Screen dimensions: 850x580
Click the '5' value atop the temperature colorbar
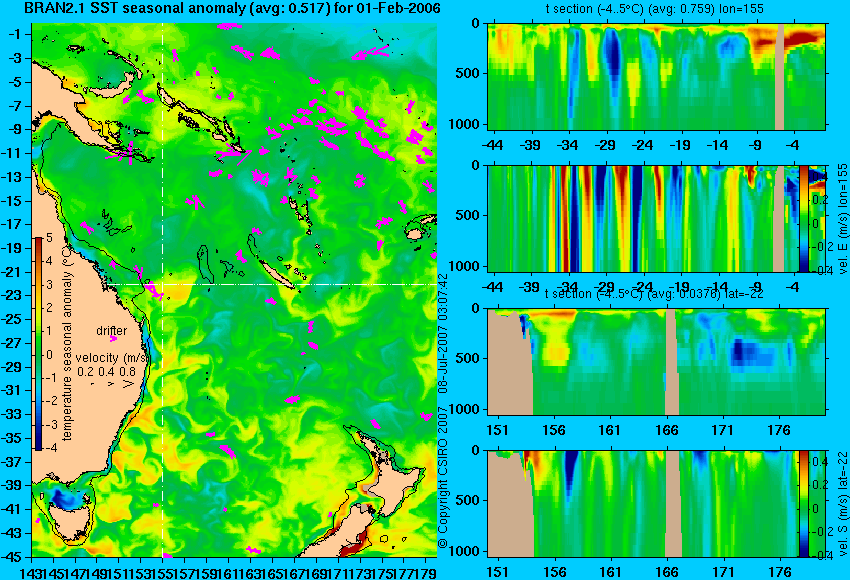click(49, 238)
